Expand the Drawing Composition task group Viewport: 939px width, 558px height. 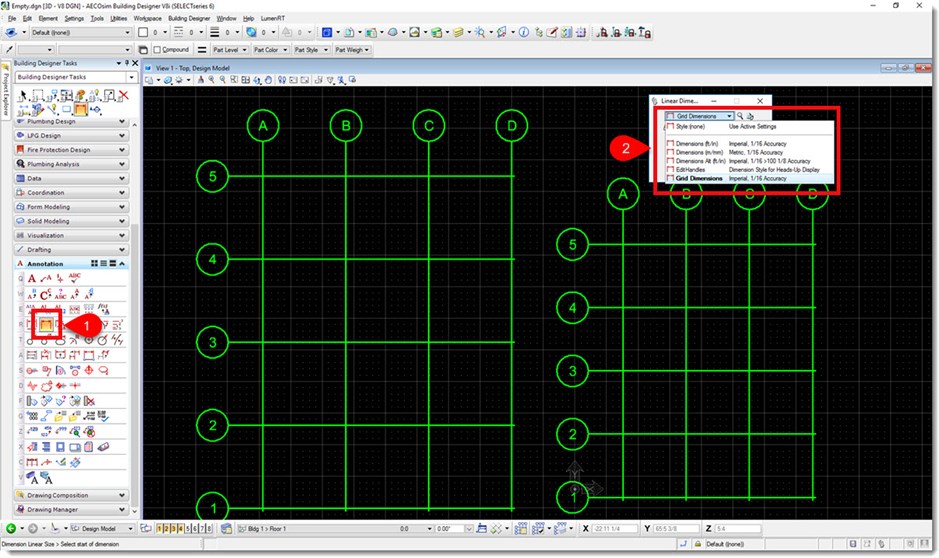pos(71,496)
